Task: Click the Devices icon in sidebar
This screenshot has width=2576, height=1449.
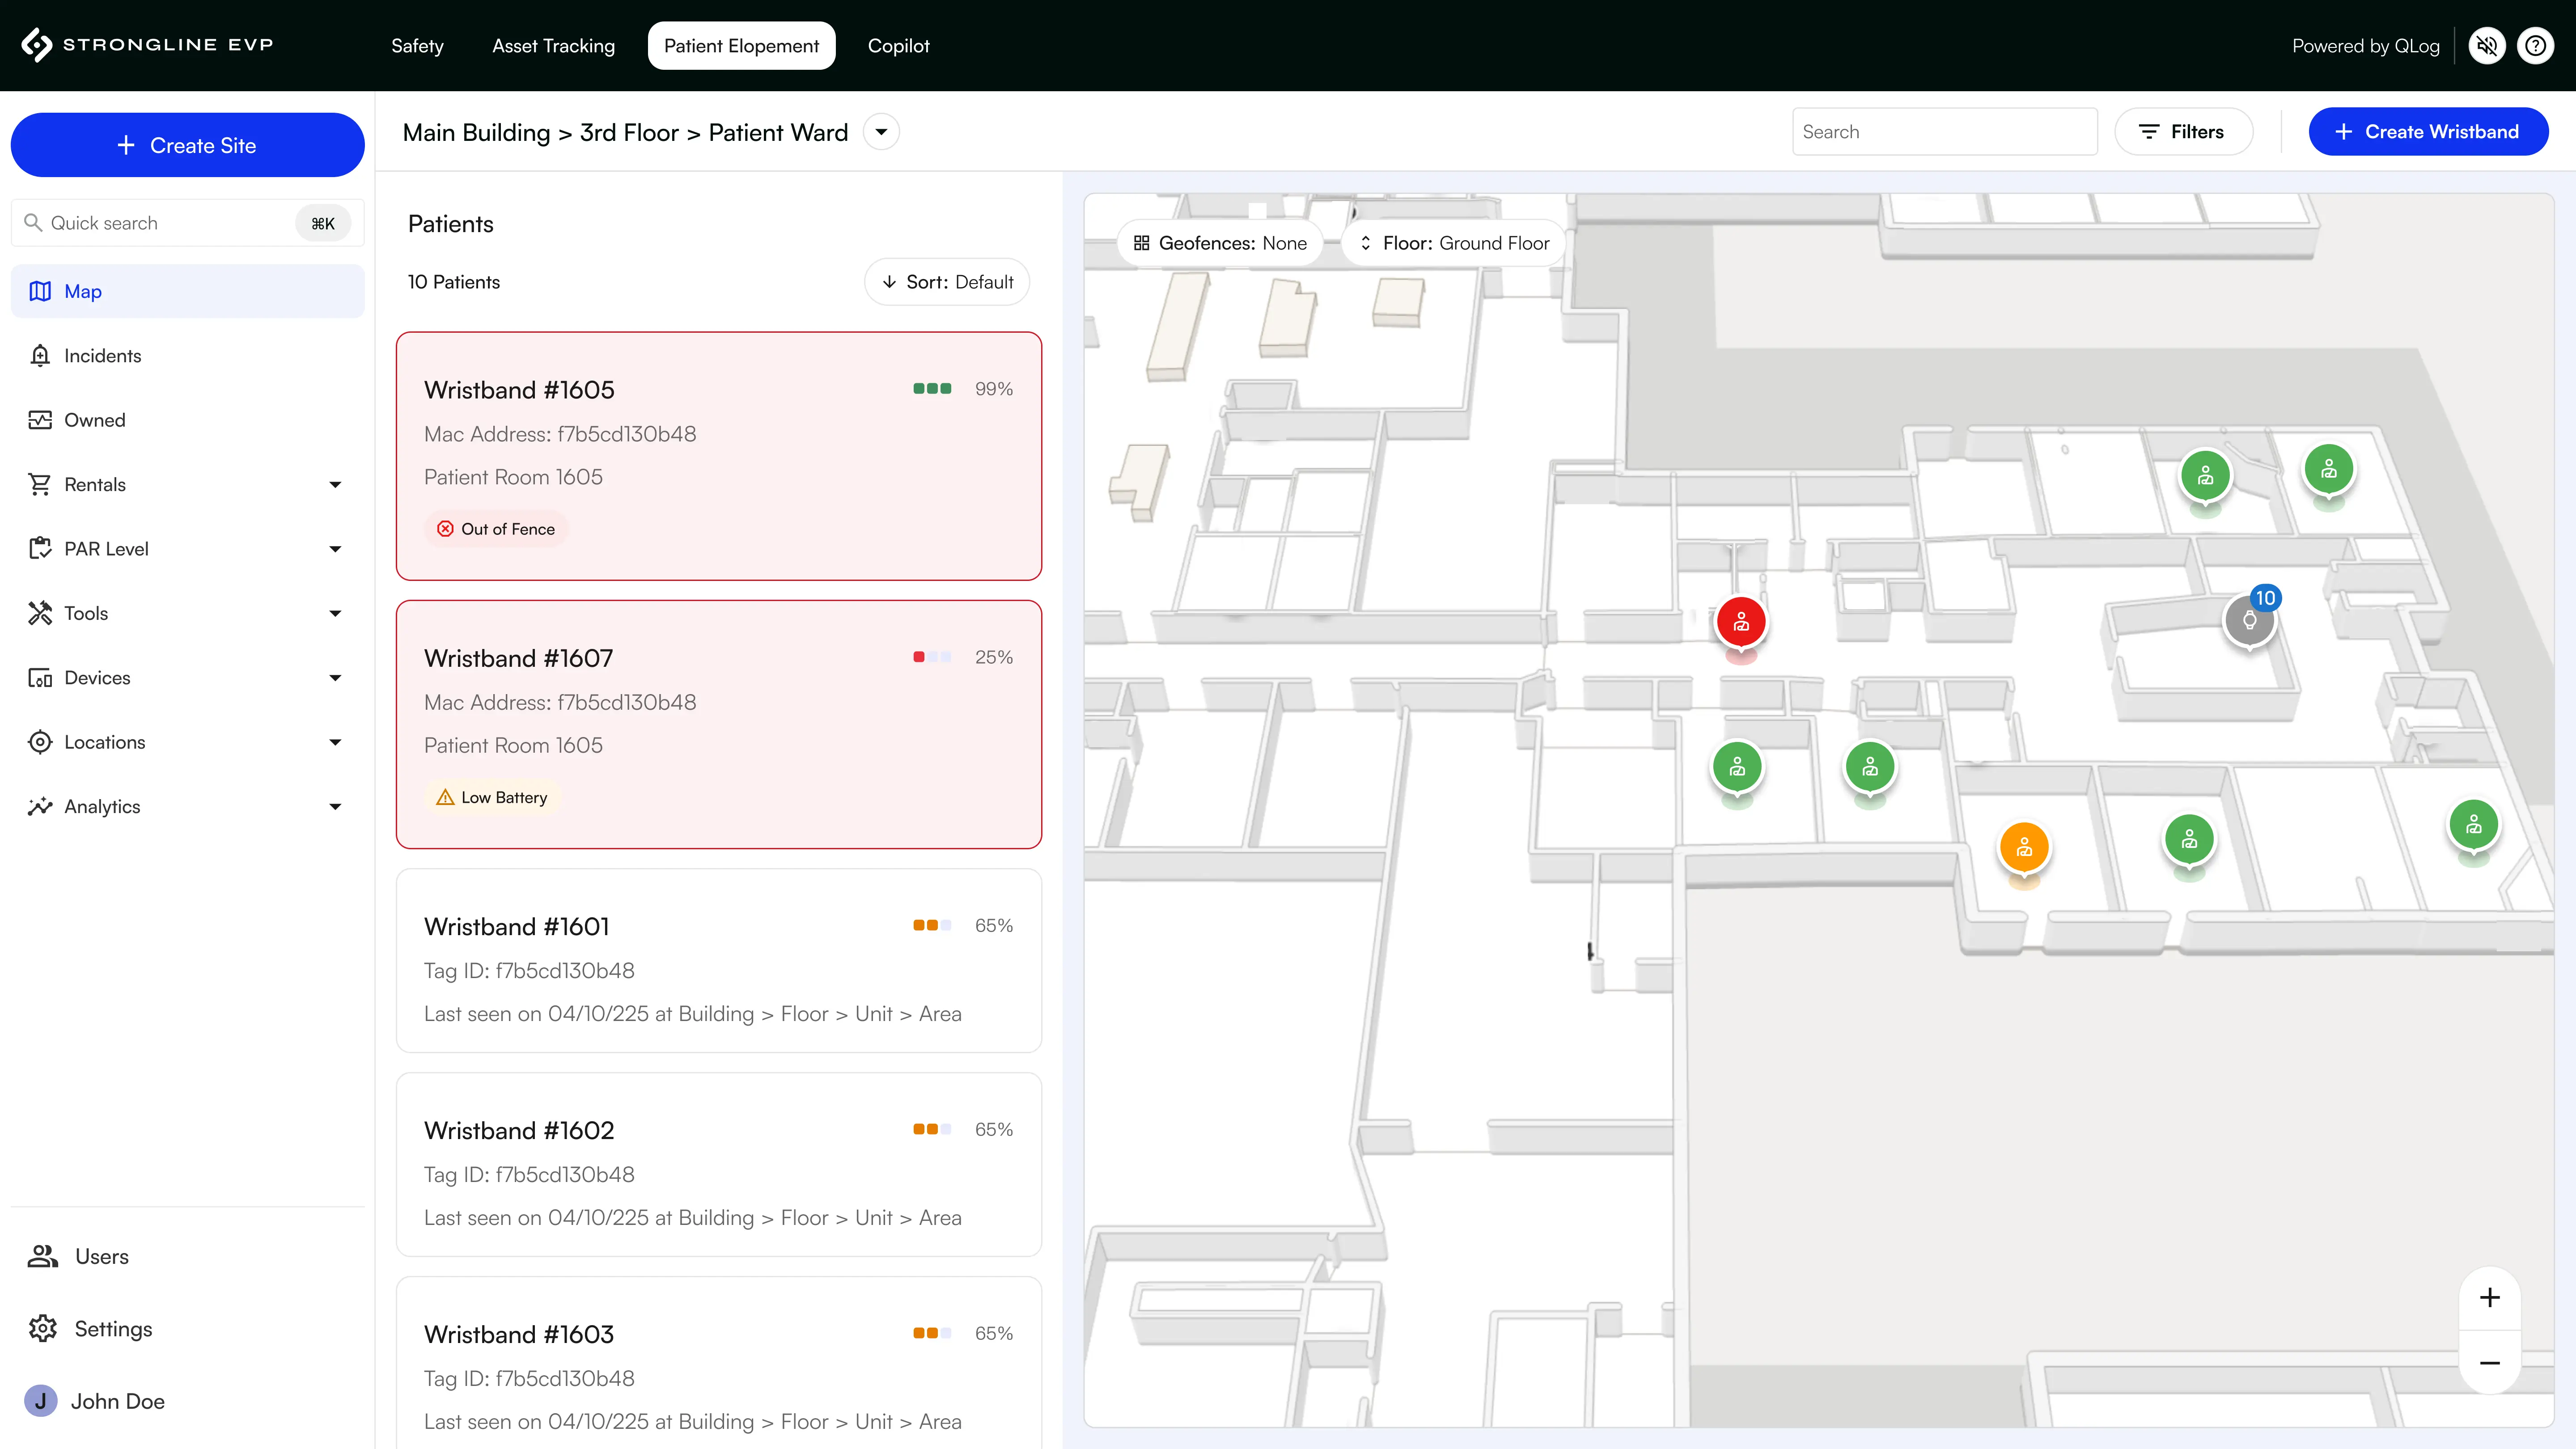Action: (40, 678)
